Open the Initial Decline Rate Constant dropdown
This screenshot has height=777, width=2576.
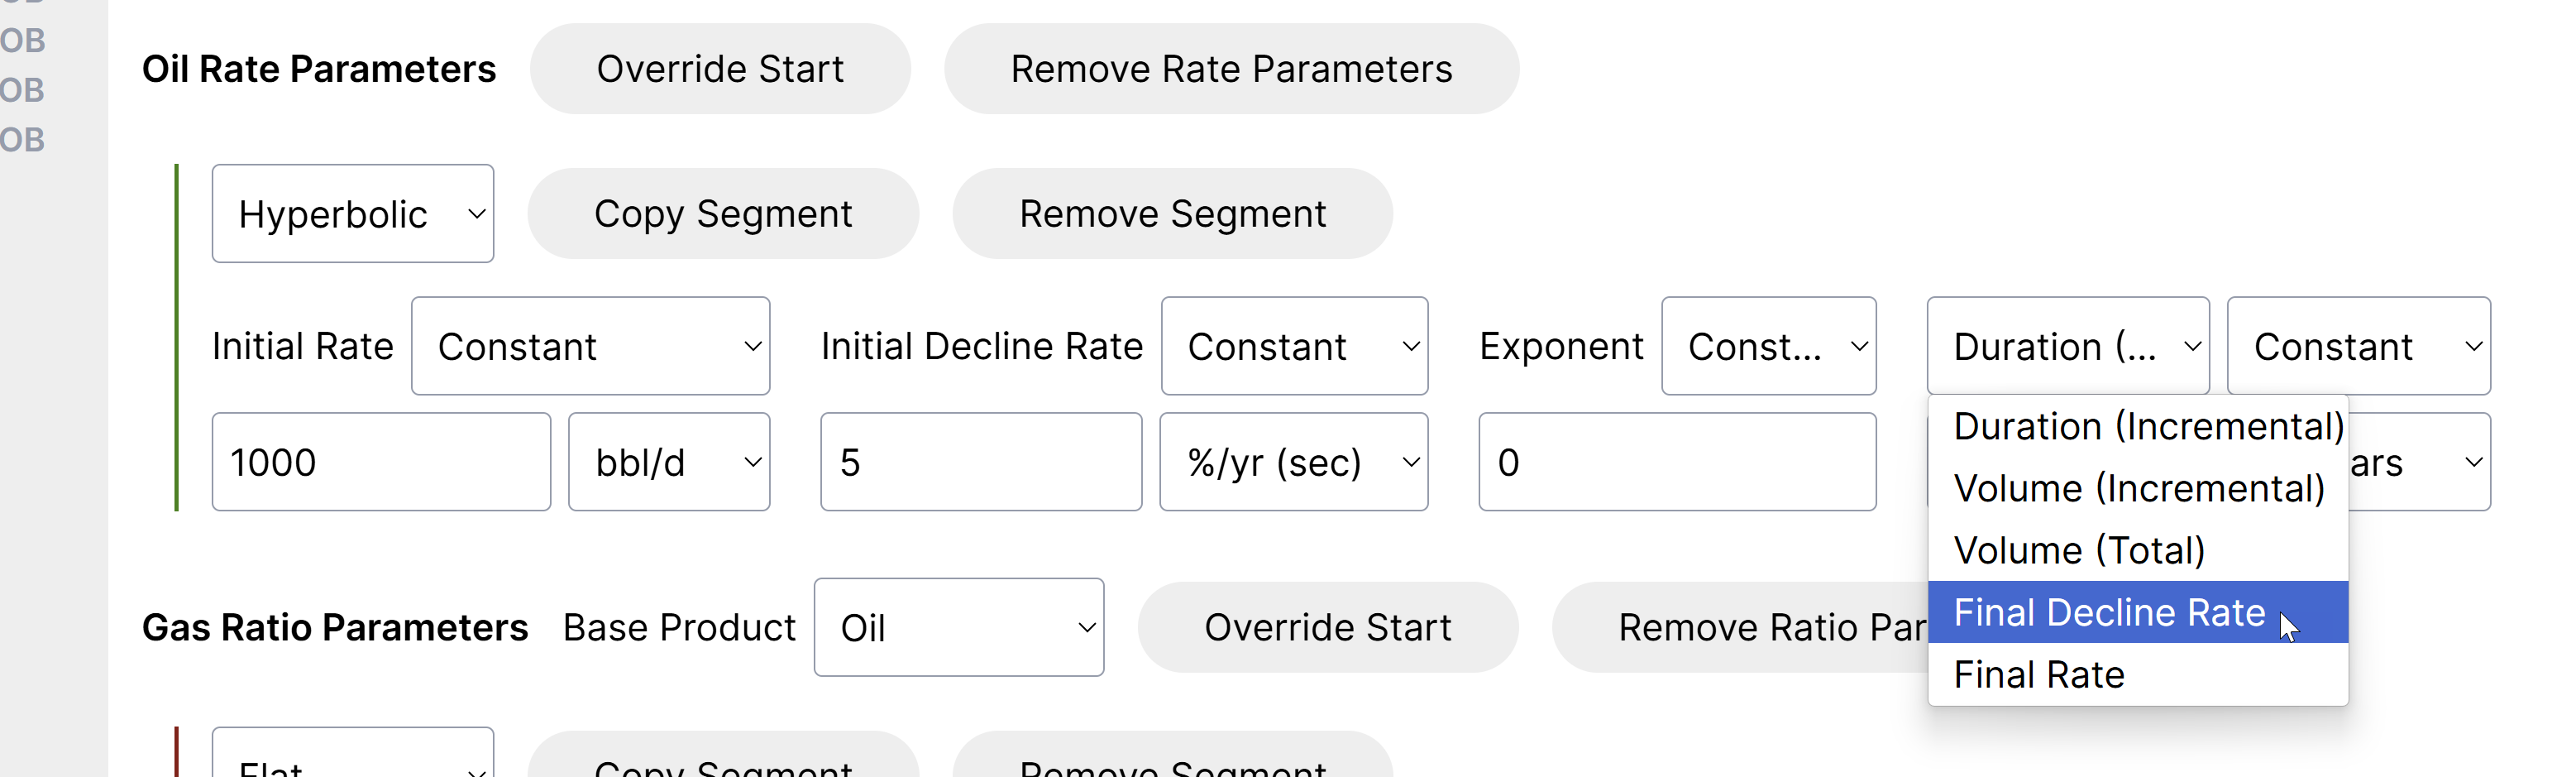click(x=1293, y=346)
